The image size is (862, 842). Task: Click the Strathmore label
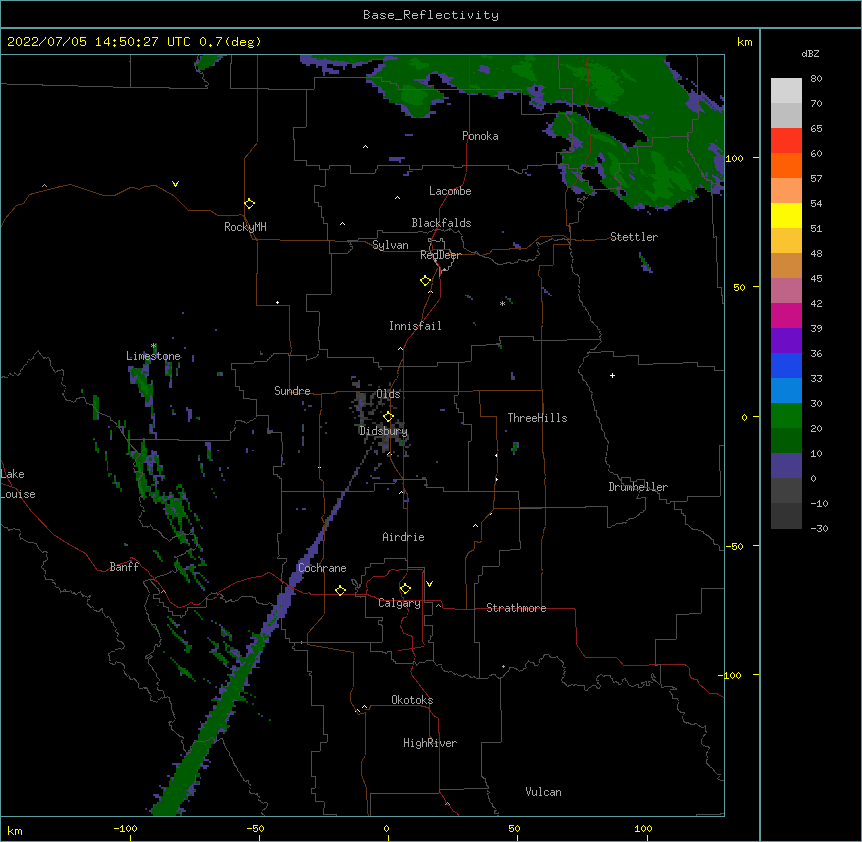pyautogui.click(x=516, y=608)
